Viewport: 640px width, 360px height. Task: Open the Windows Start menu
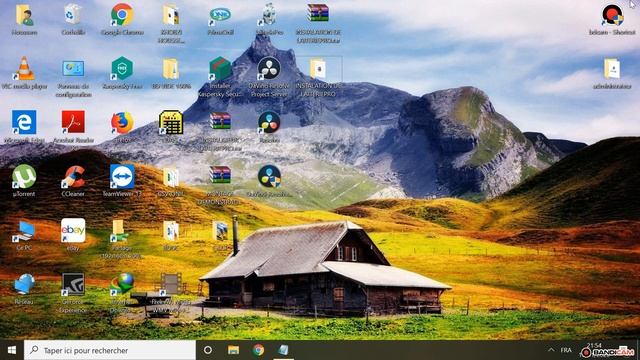(12, 350)
